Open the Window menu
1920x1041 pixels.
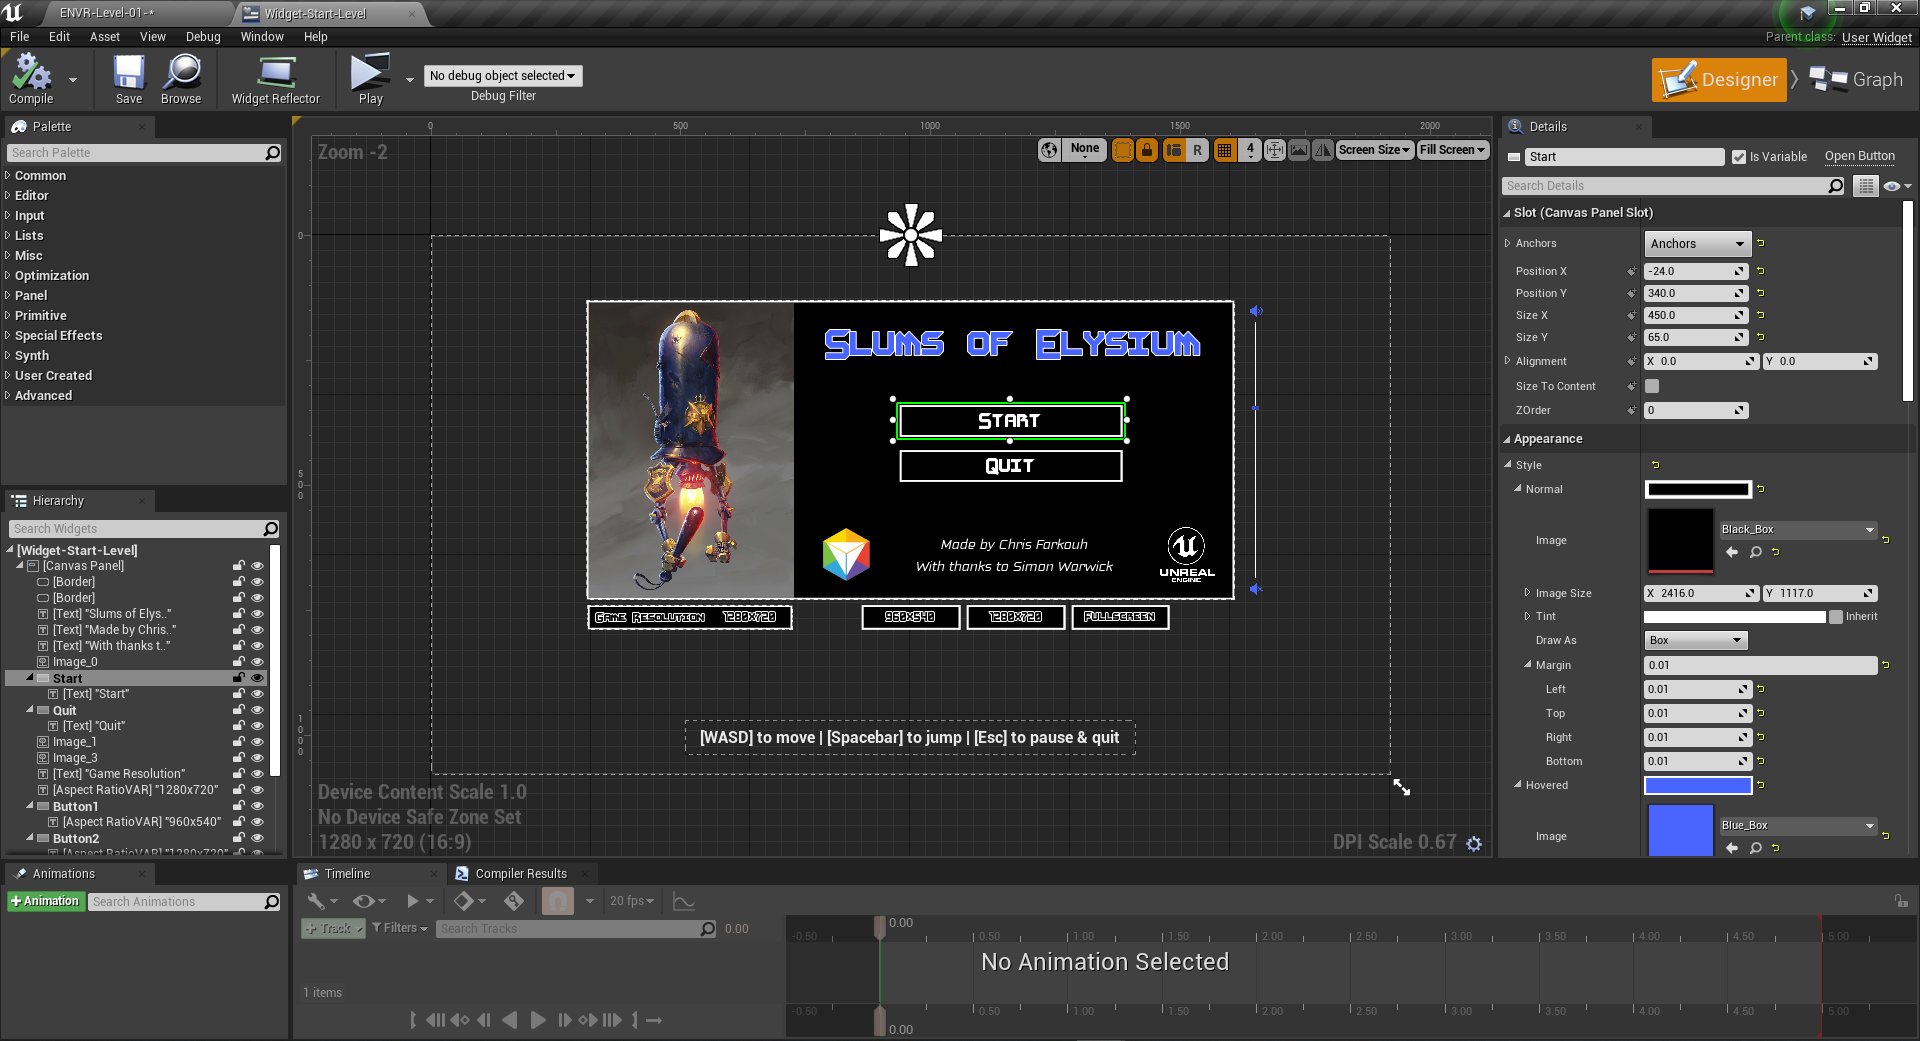(x=262, y=37)
